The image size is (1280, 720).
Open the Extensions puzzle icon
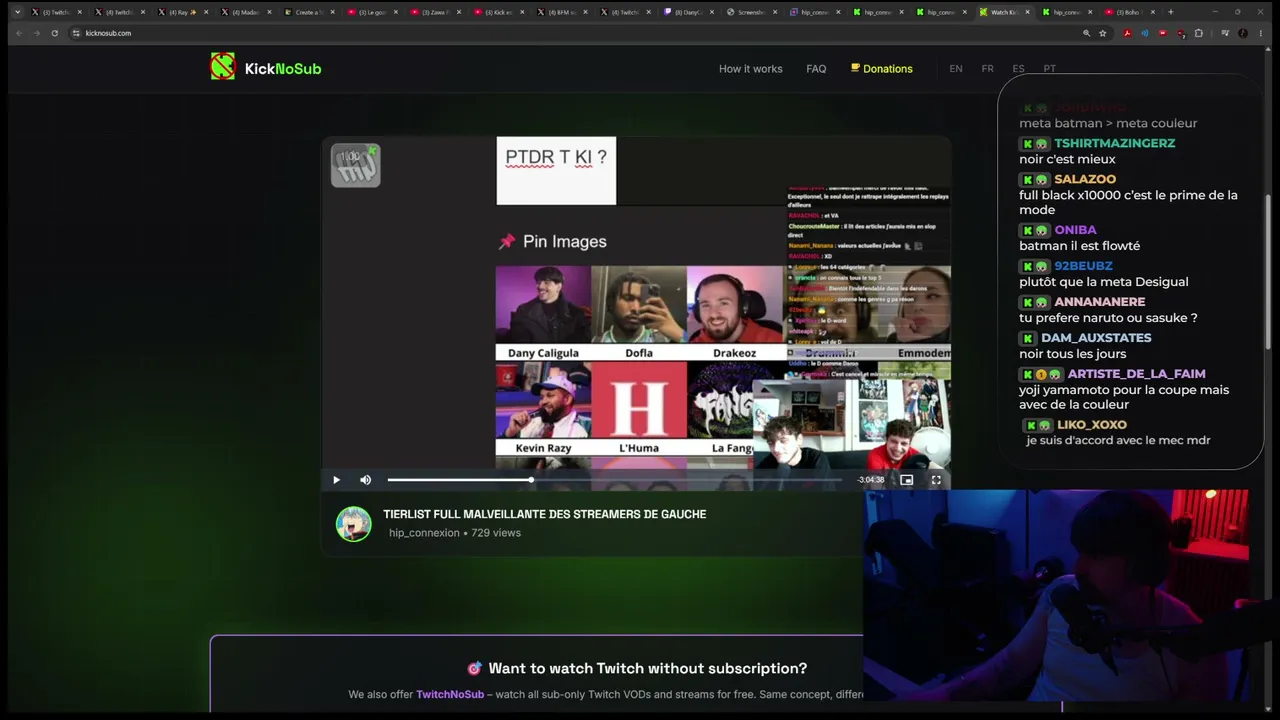pyautogui.click(x=1199, y=33)
